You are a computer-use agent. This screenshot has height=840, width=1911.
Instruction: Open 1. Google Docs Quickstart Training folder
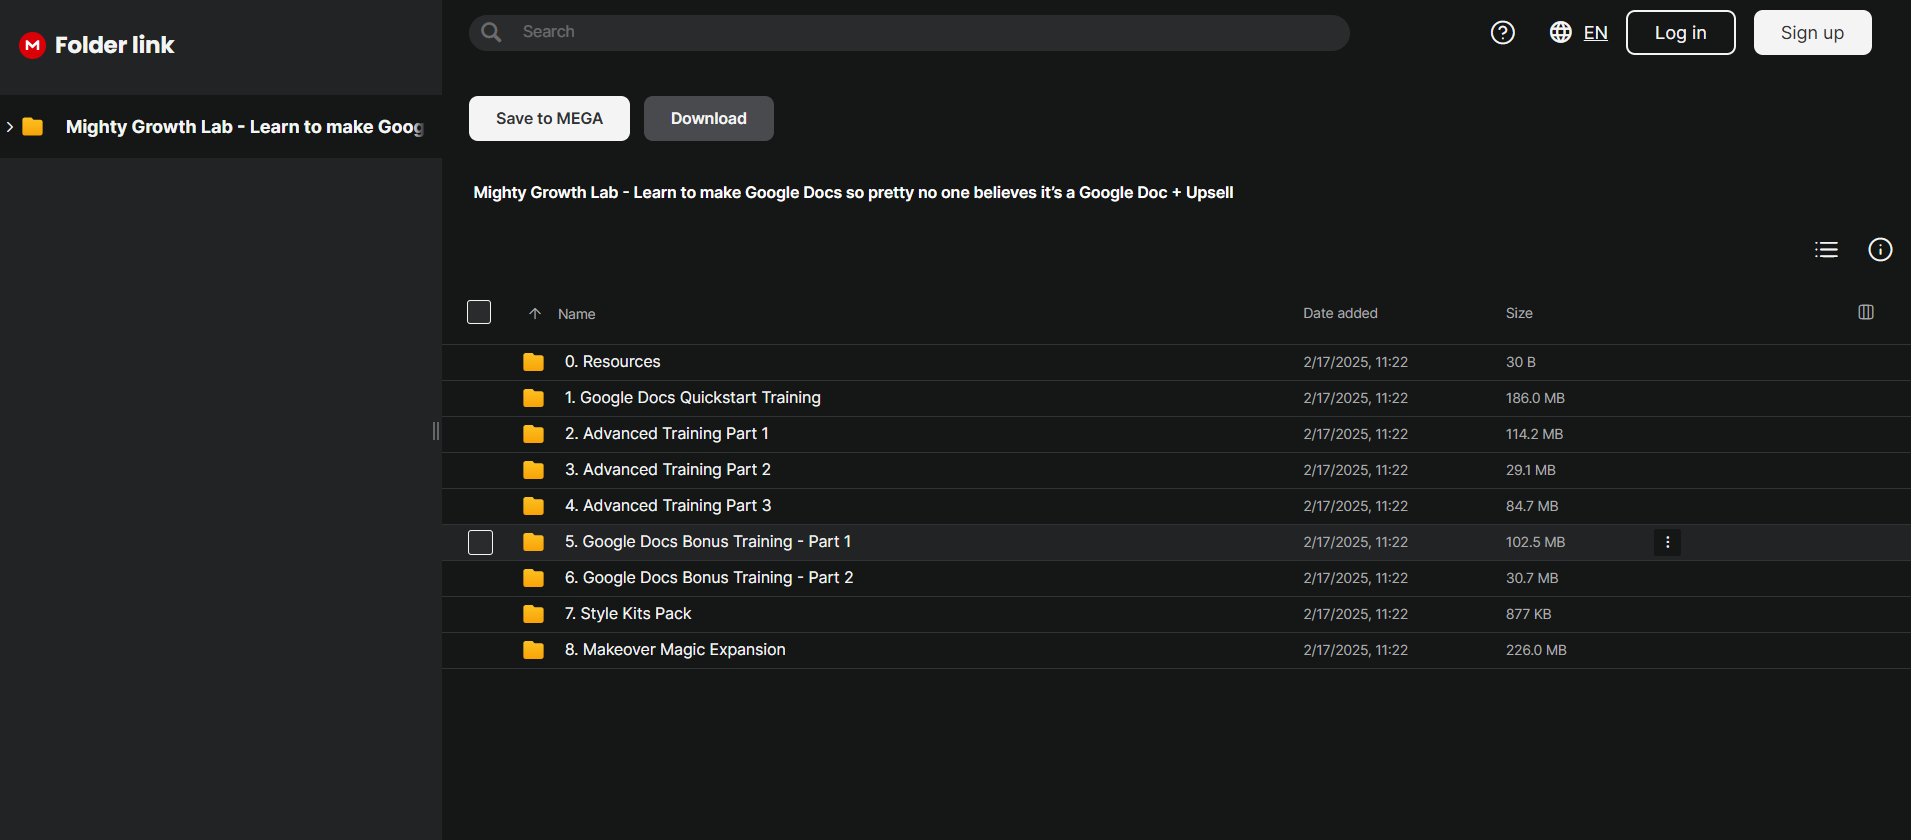tap(692, 398)
